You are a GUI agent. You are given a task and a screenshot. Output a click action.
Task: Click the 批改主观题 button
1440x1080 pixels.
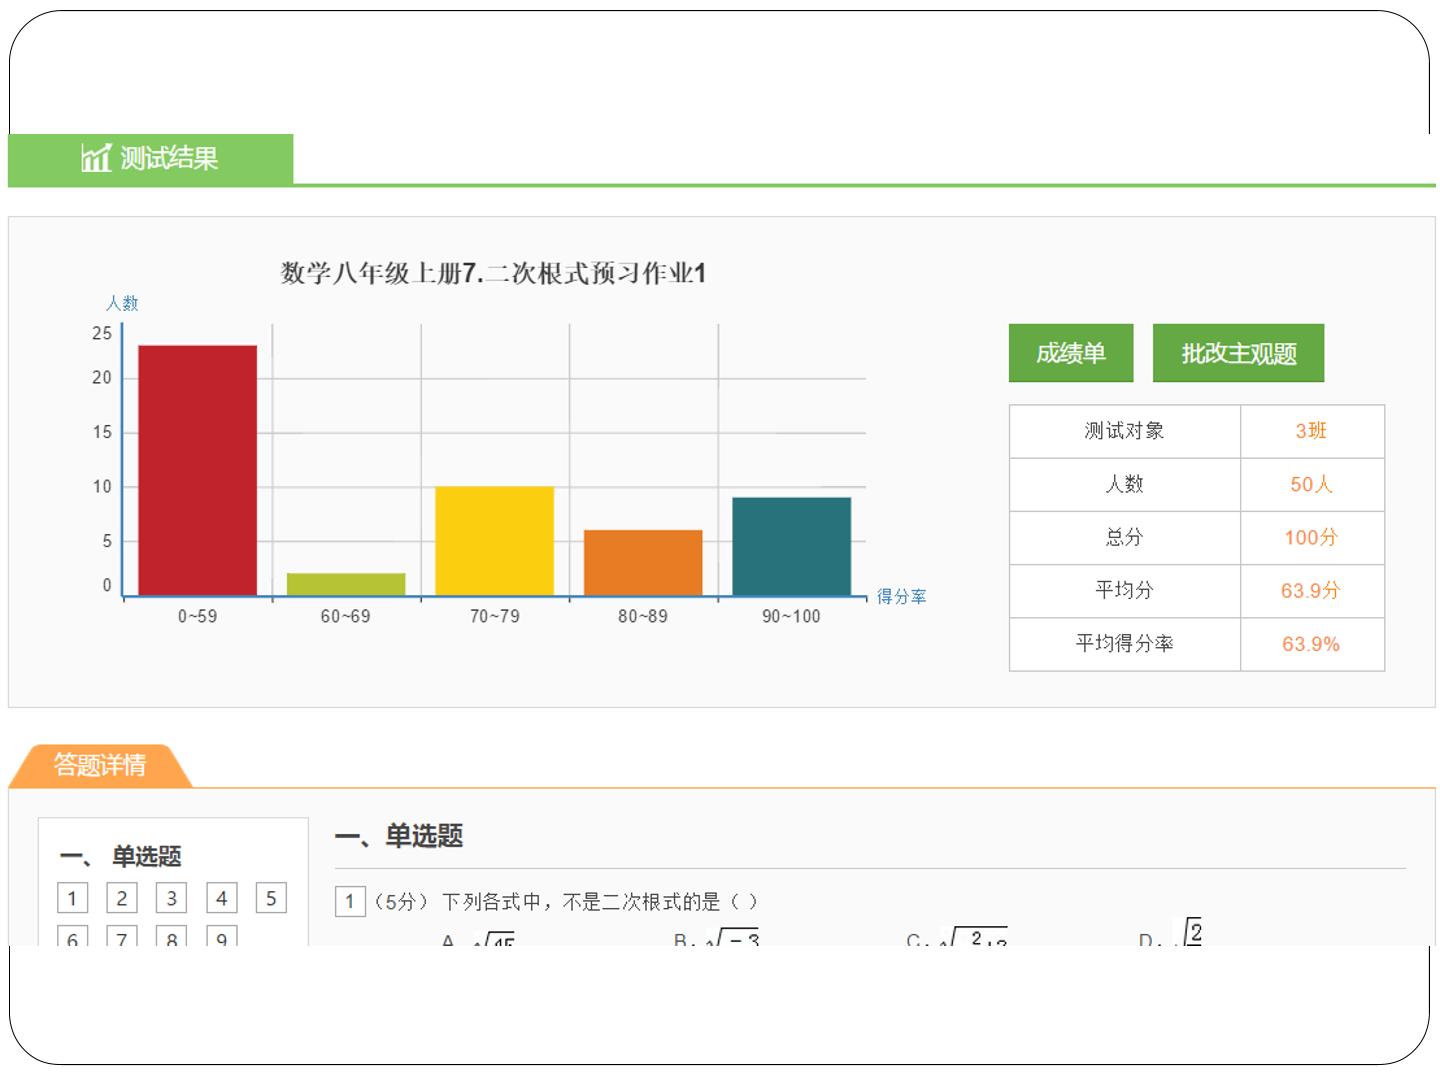pyautogui.click(x=1238, y=353)
